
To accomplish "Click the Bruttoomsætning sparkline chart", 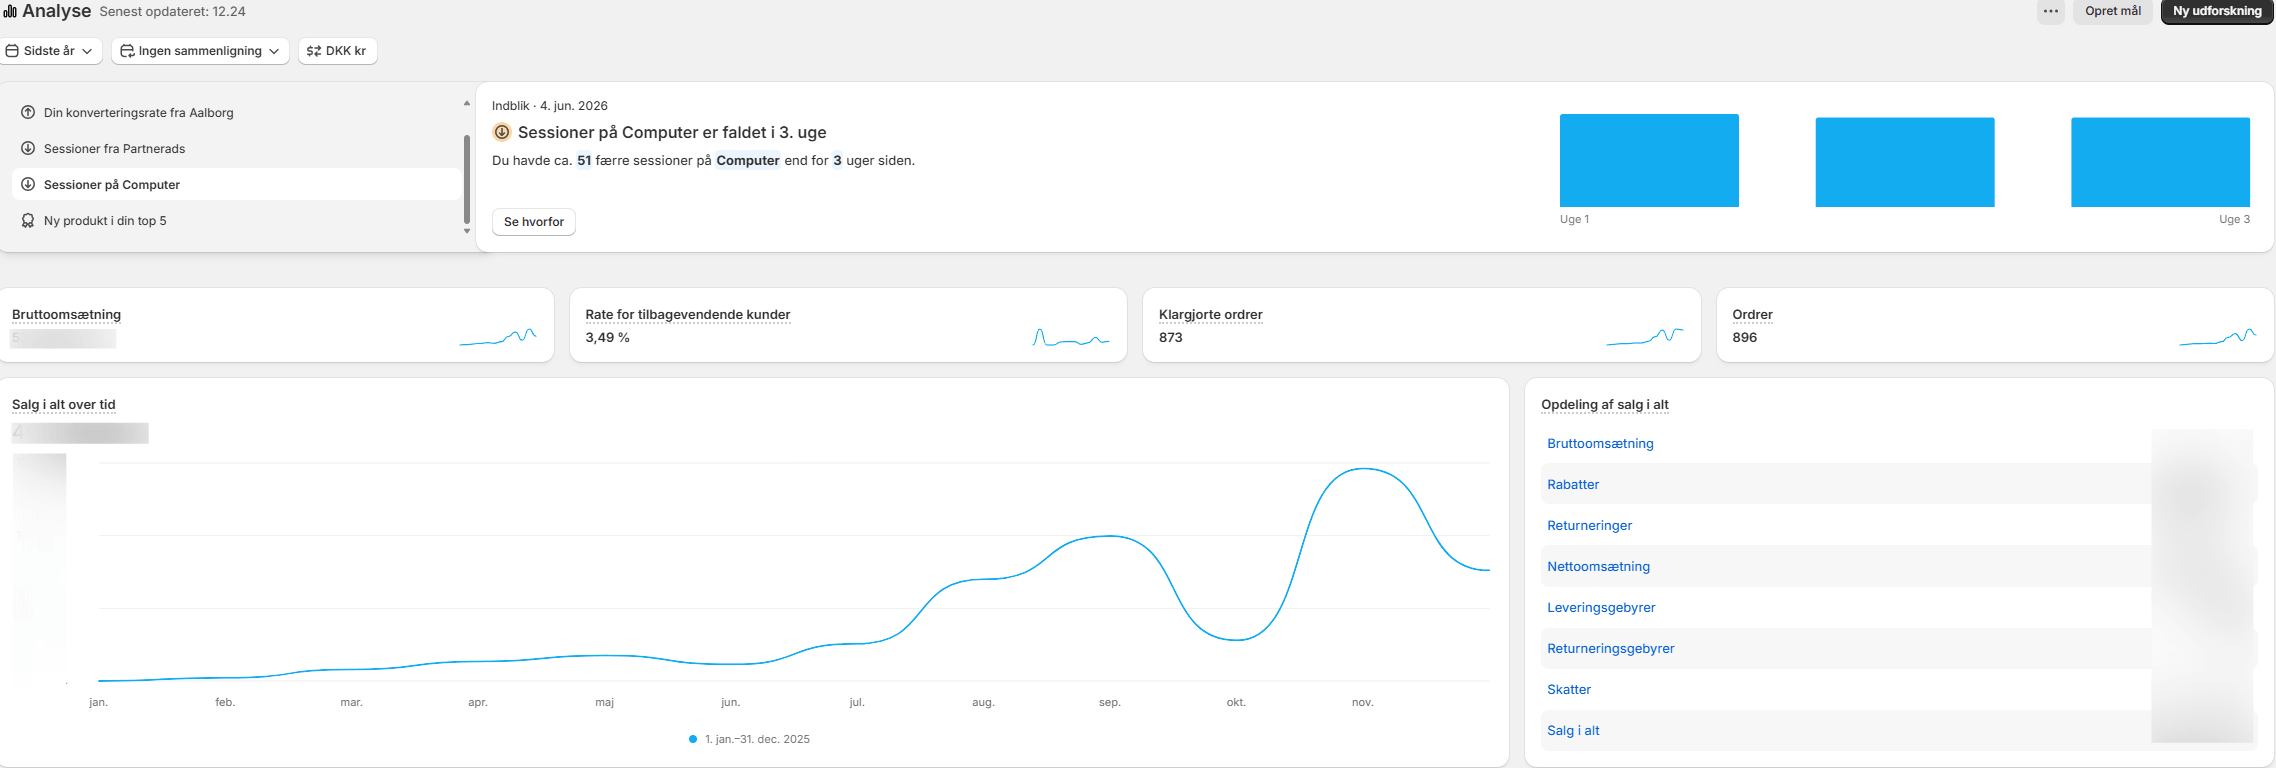I will [498, 337].
